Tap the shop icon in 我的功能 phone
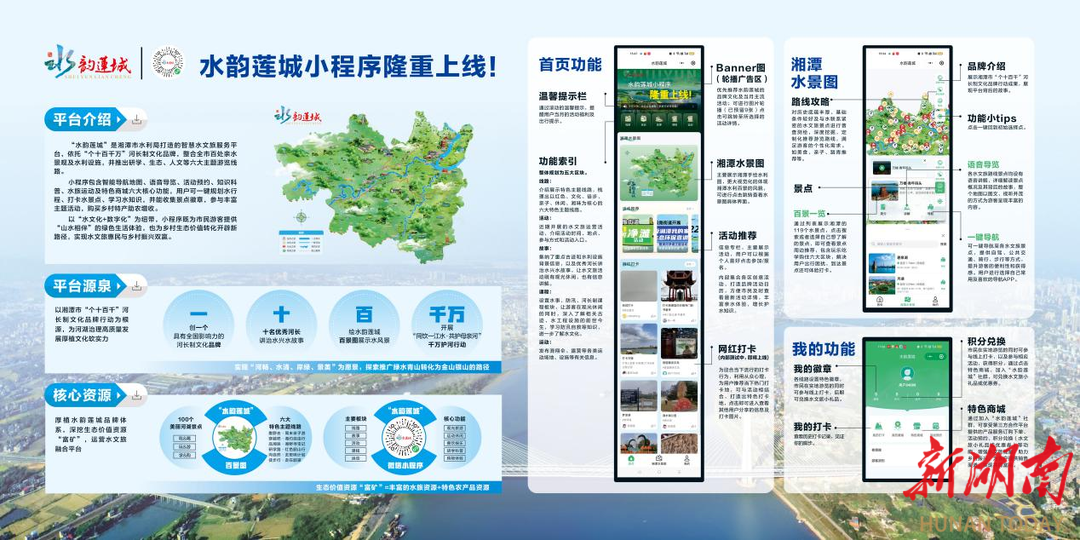The image size is (1080, 540). pos(916,426)
